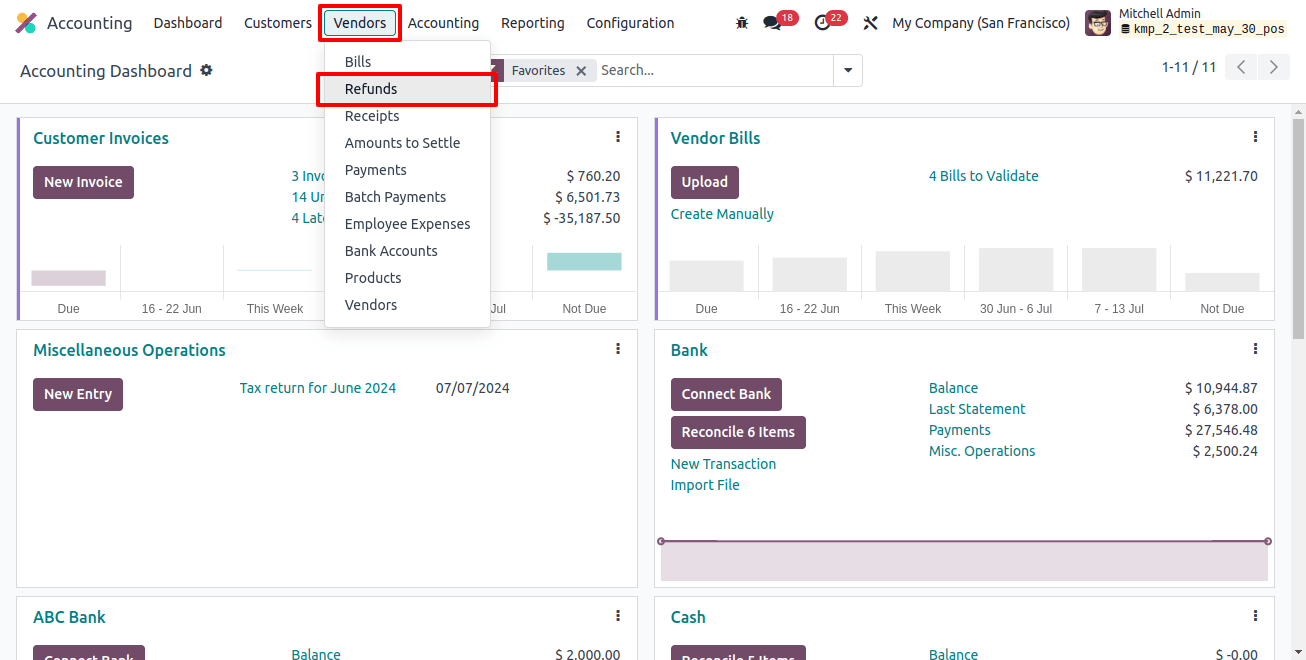Open the Miscellaneous Operations card kebab menu

(x=618, y=349)
